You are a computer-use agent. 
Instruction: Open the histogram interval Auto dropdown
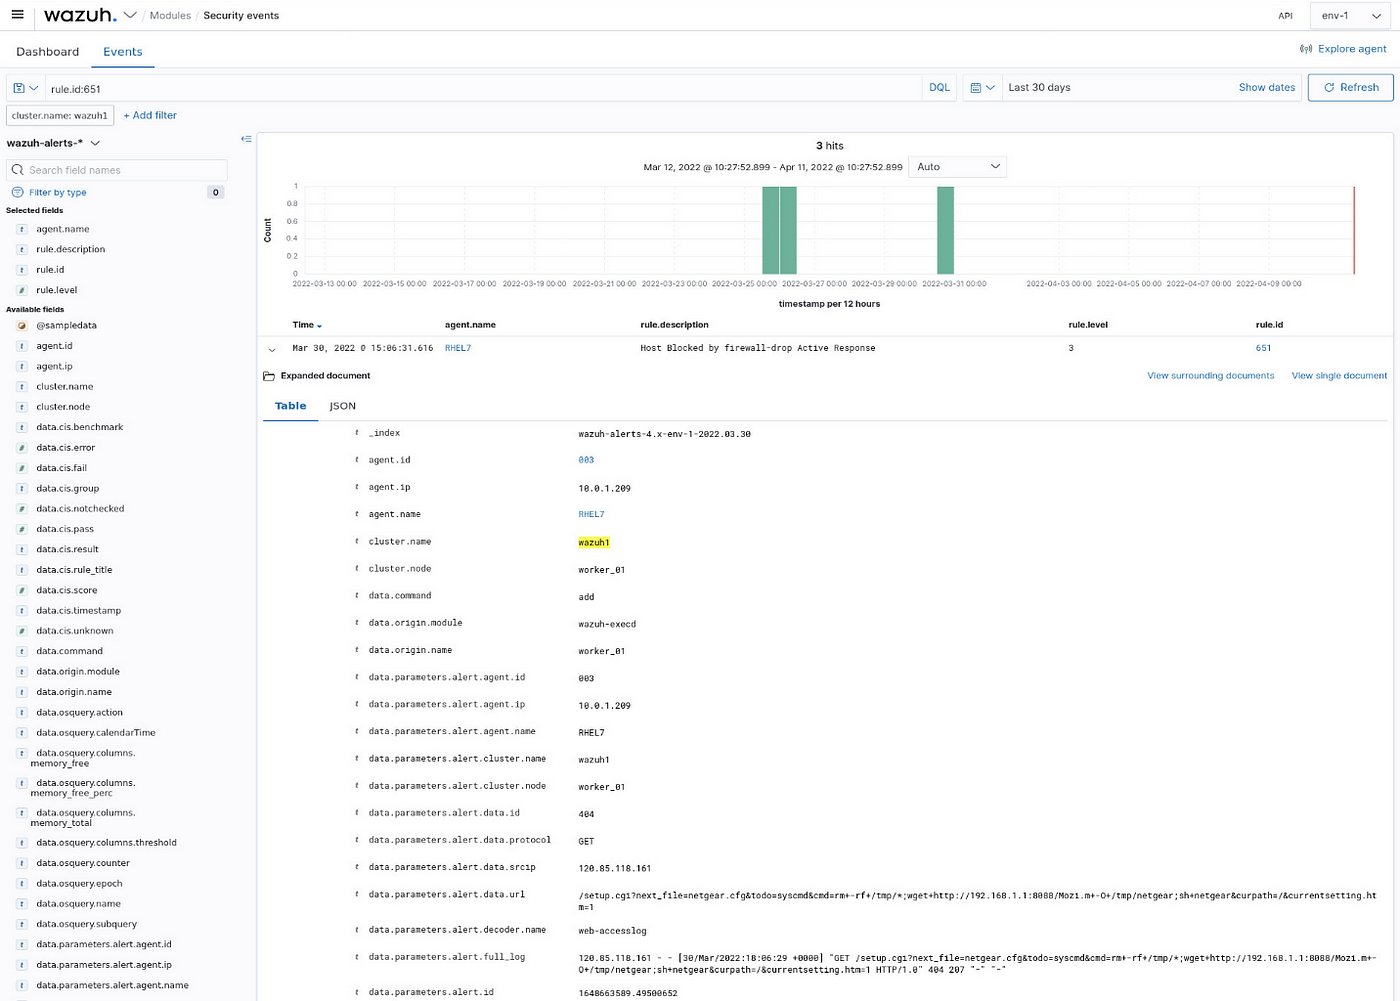[958, 167]
